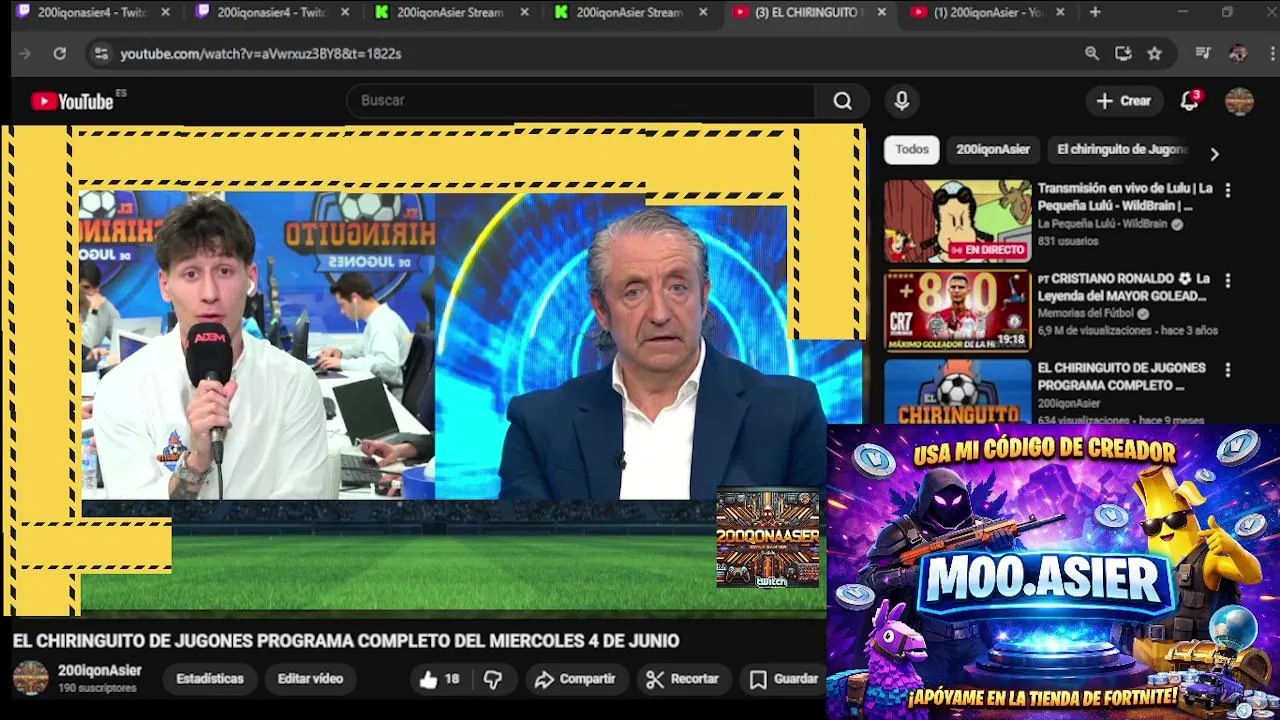Viewport: 1280px width, 720px height.
Task: Go forward with browser arrow
Action: click(x=25, y=54)
